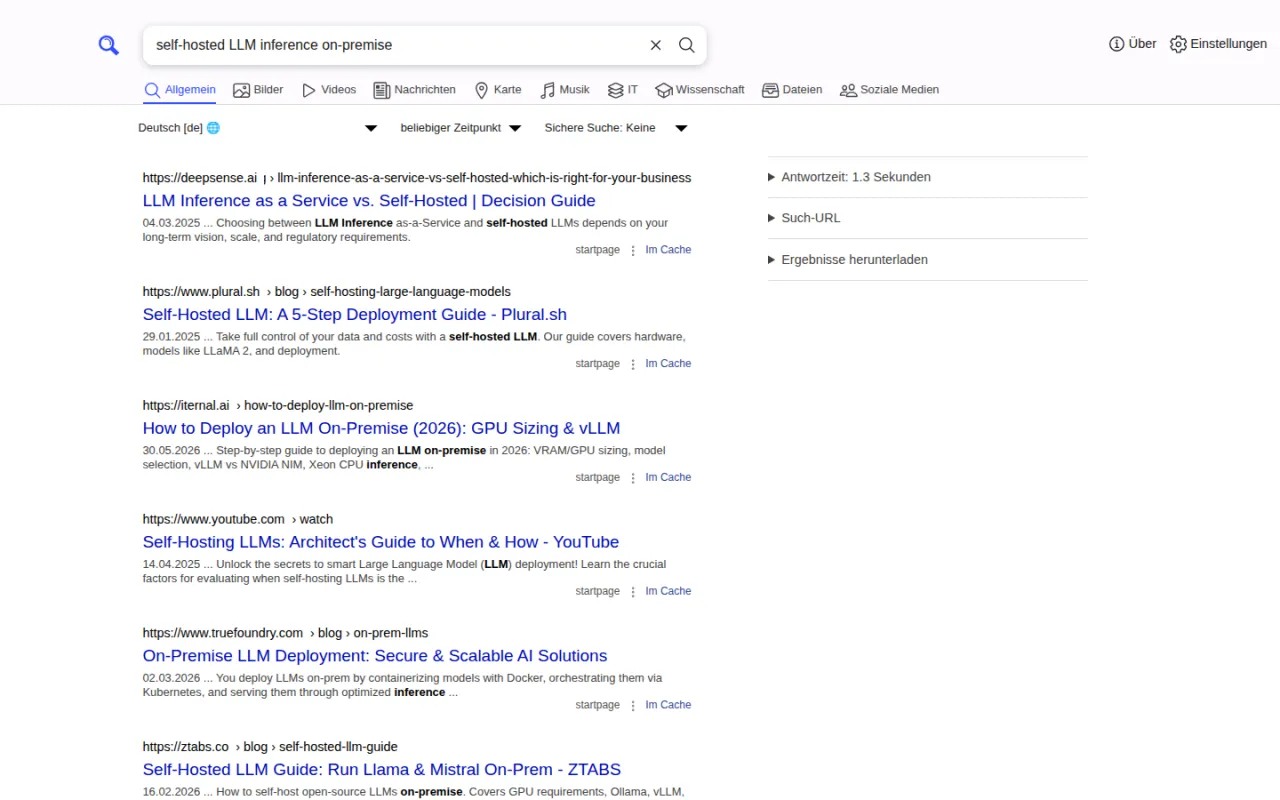Expand the Antwortzeit details

point(927,177)
